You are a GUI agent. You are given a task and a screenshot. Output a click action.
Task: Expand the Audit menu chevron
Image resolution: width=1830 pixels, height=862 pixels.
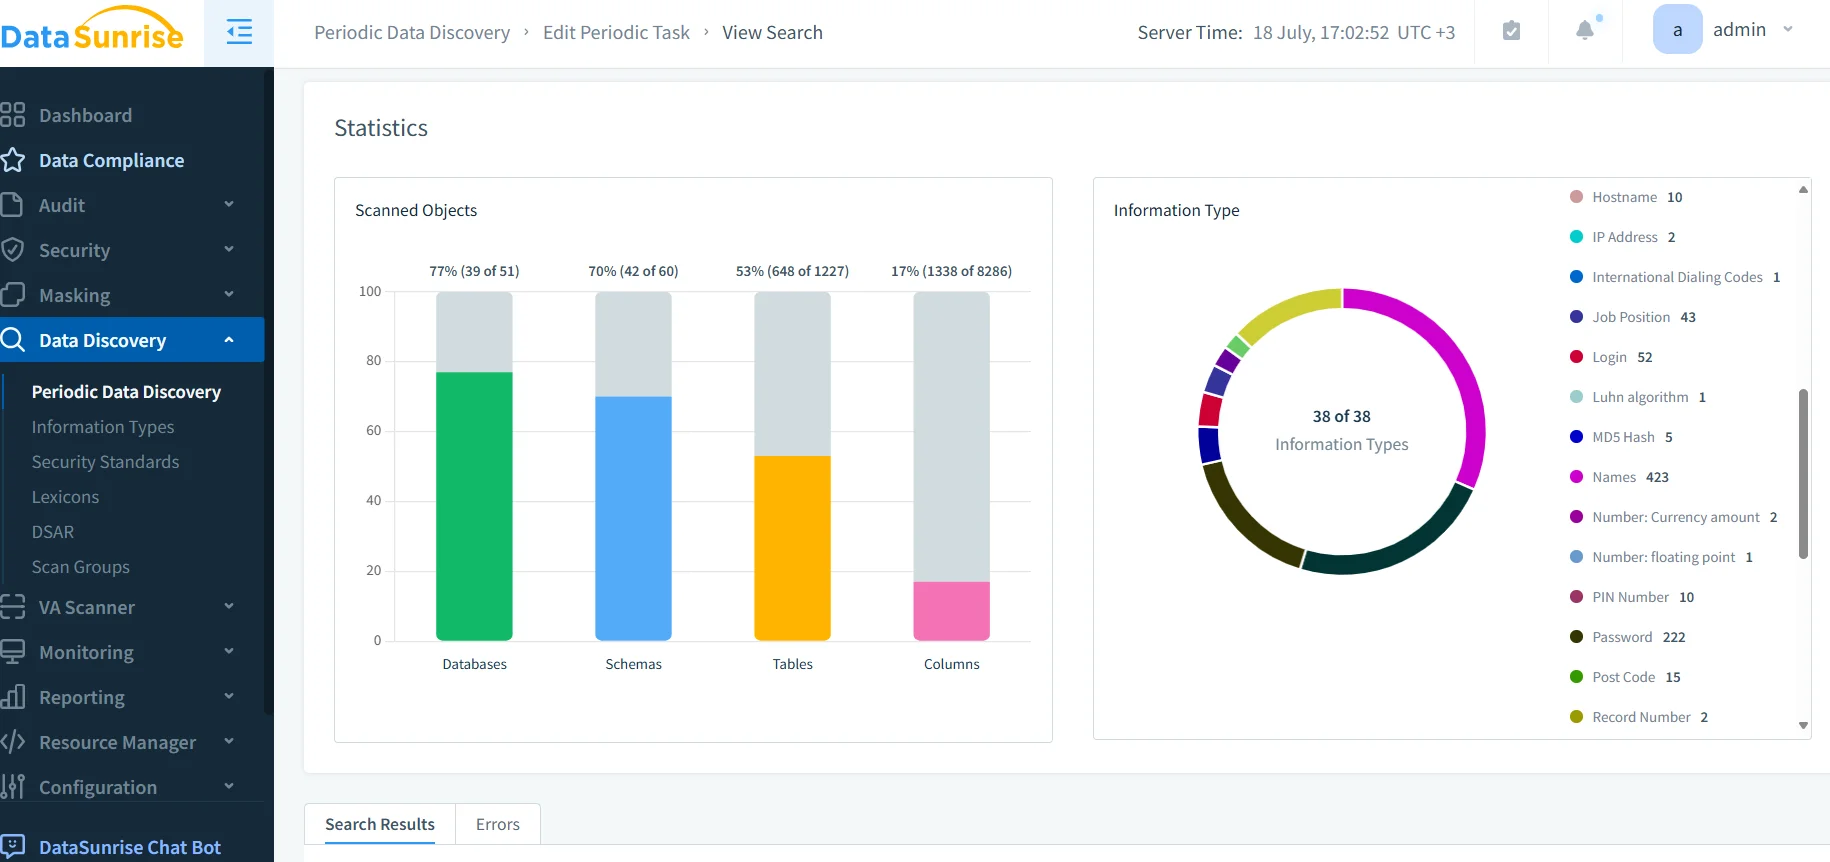[229, 205]
